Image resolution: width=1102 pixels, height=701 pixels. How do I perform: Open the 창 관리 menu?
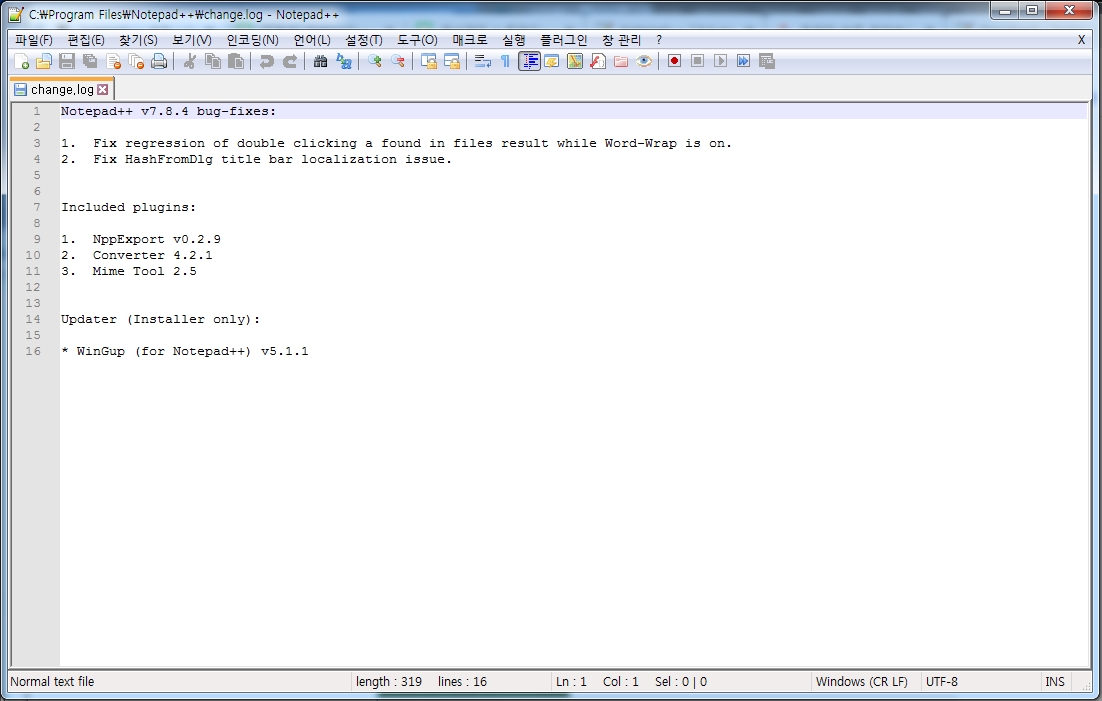622,40
